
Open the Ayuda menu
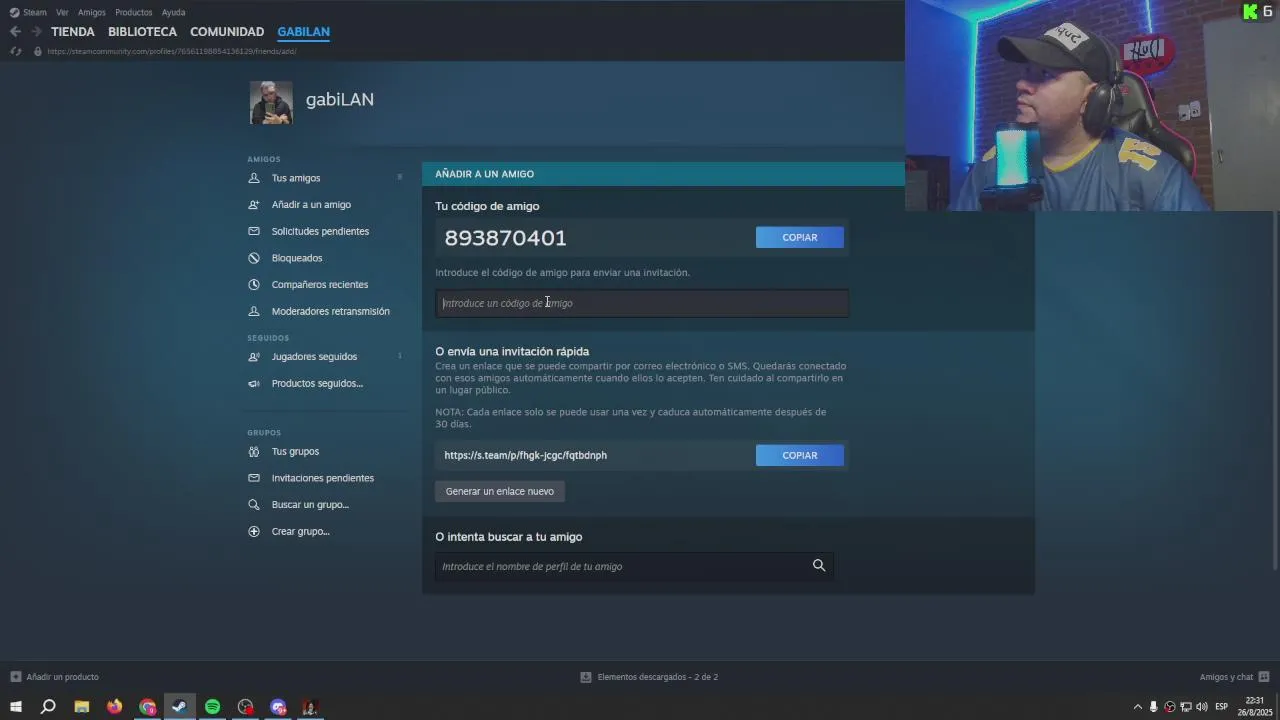(174, 13)
